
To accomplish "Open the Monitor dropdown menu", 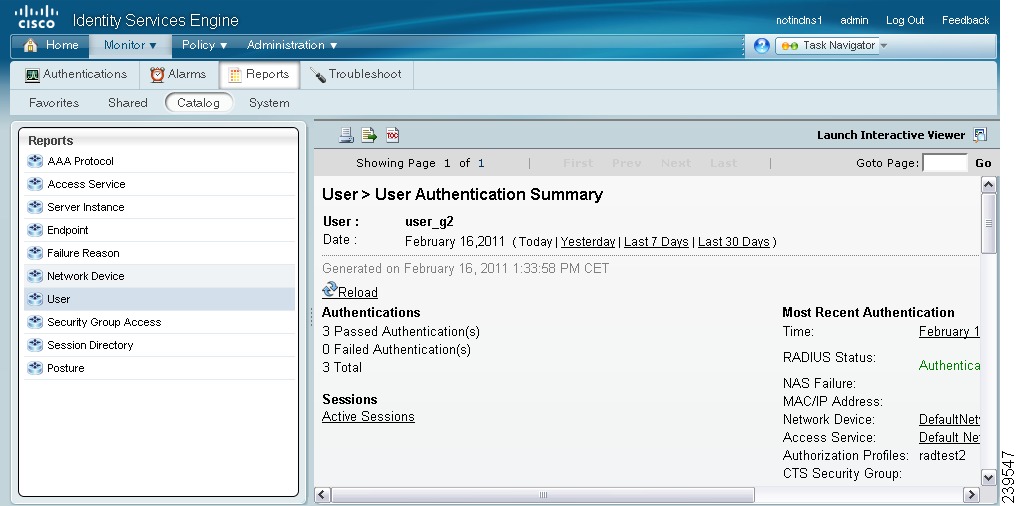I will click(x=130, y=45).
